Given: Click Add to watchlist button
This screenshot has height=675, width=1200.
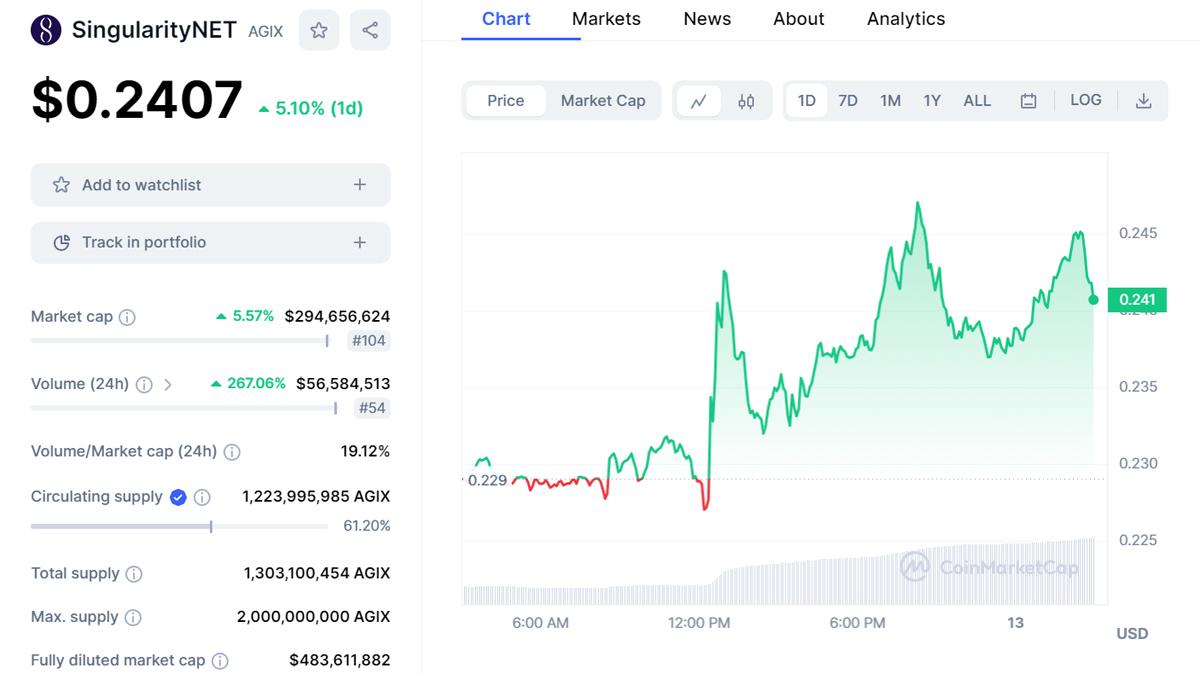Looking at the screenshot, I should [210, 185].
